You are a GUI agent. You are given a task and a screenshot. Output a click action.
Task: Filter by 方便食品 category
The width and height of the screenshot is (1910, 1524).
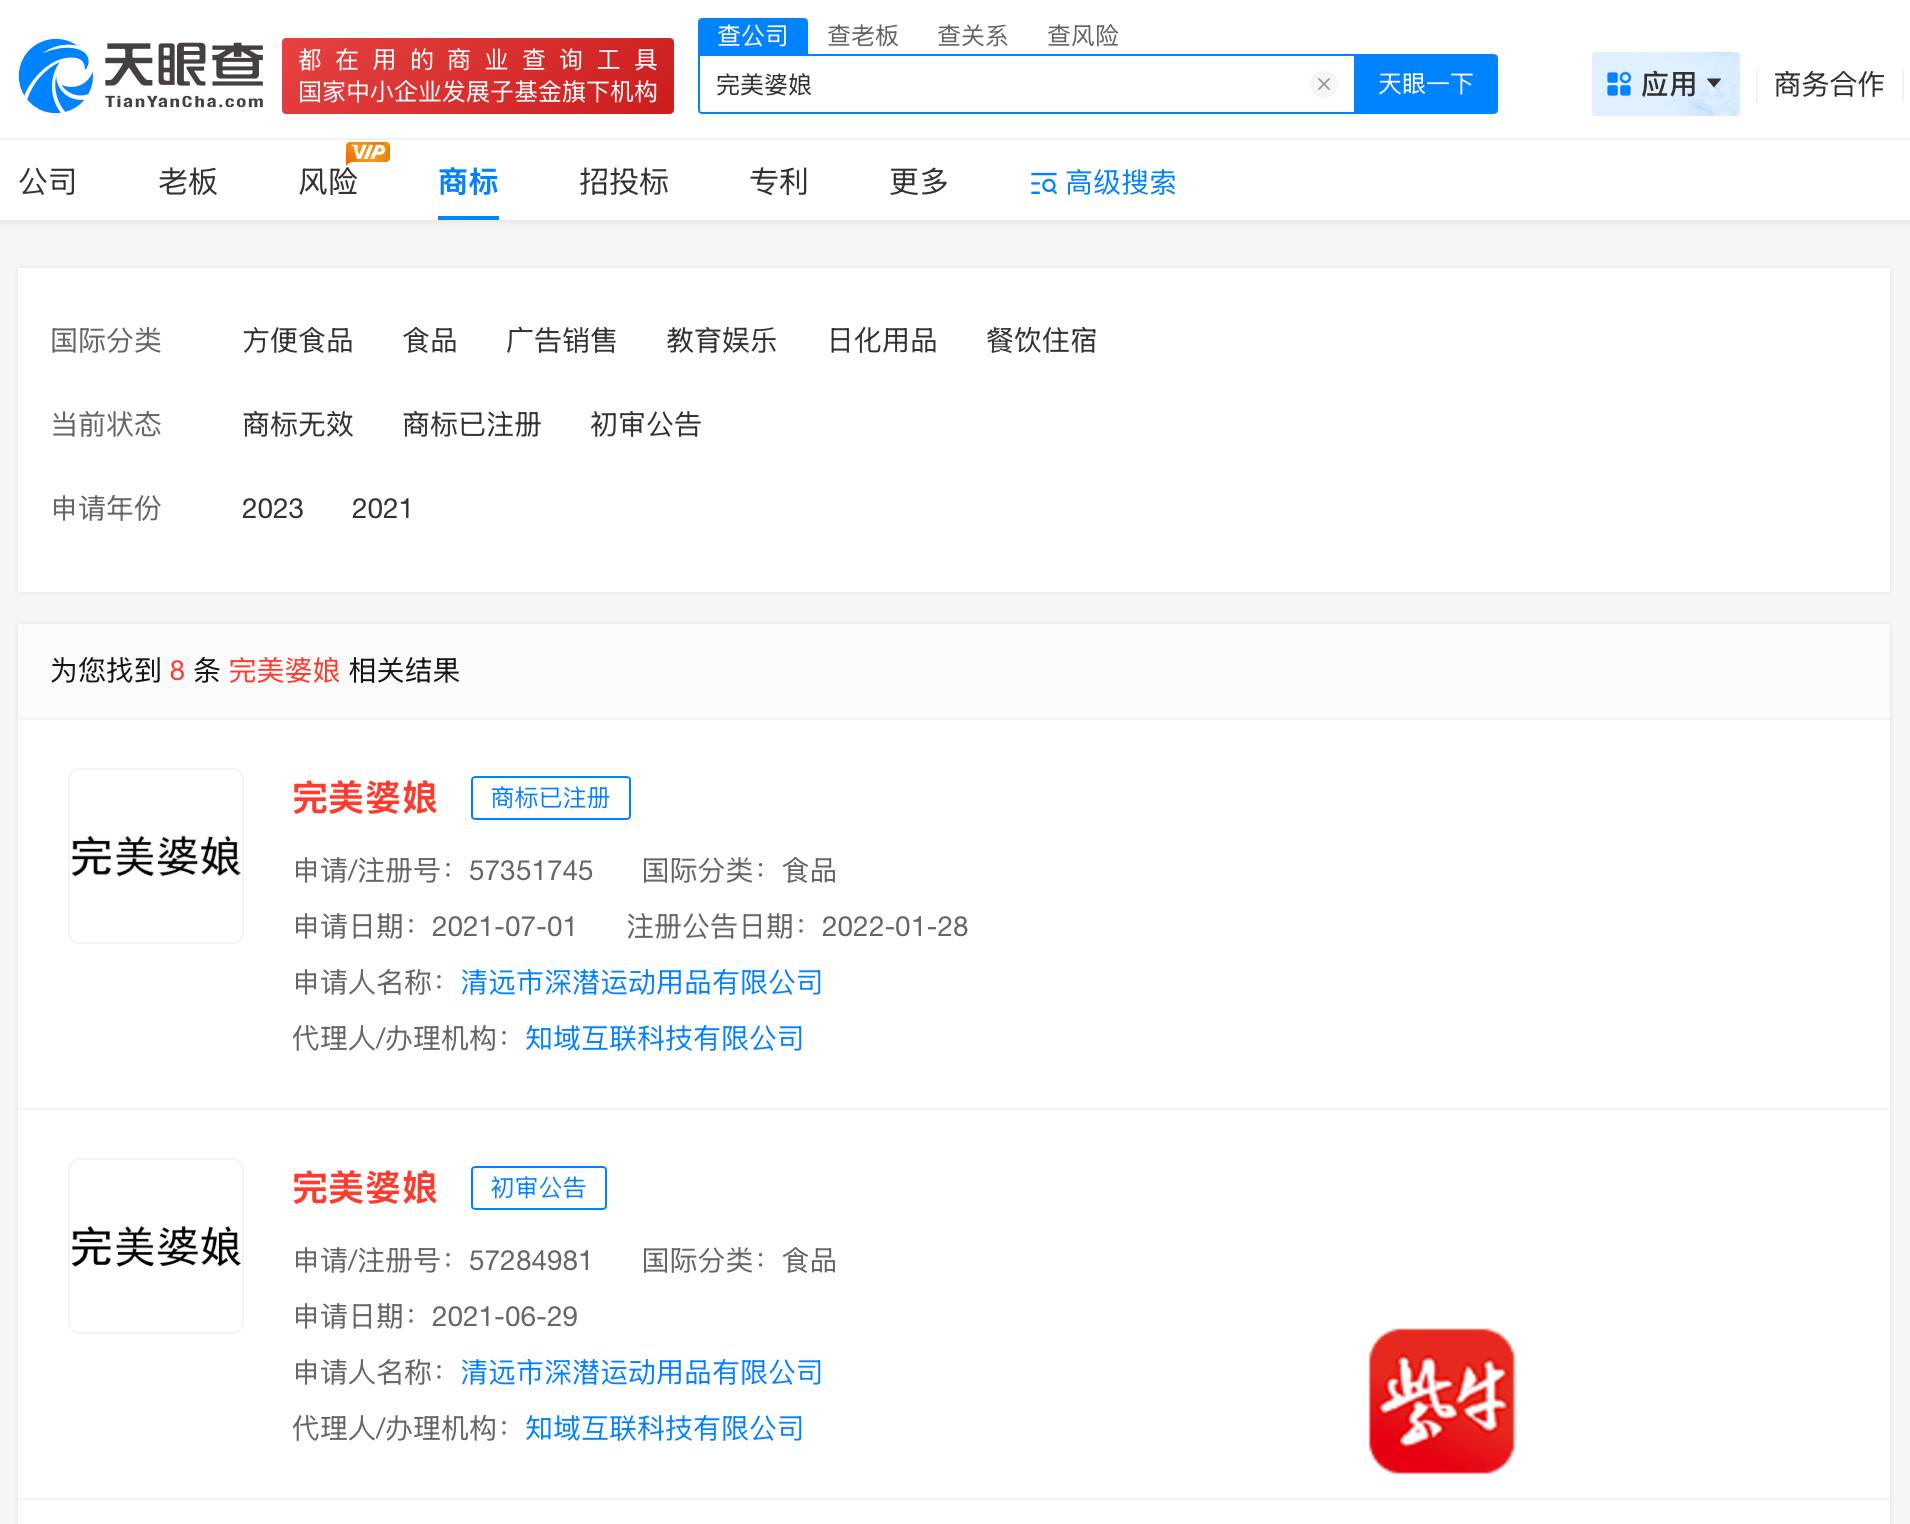click(297, 341)
